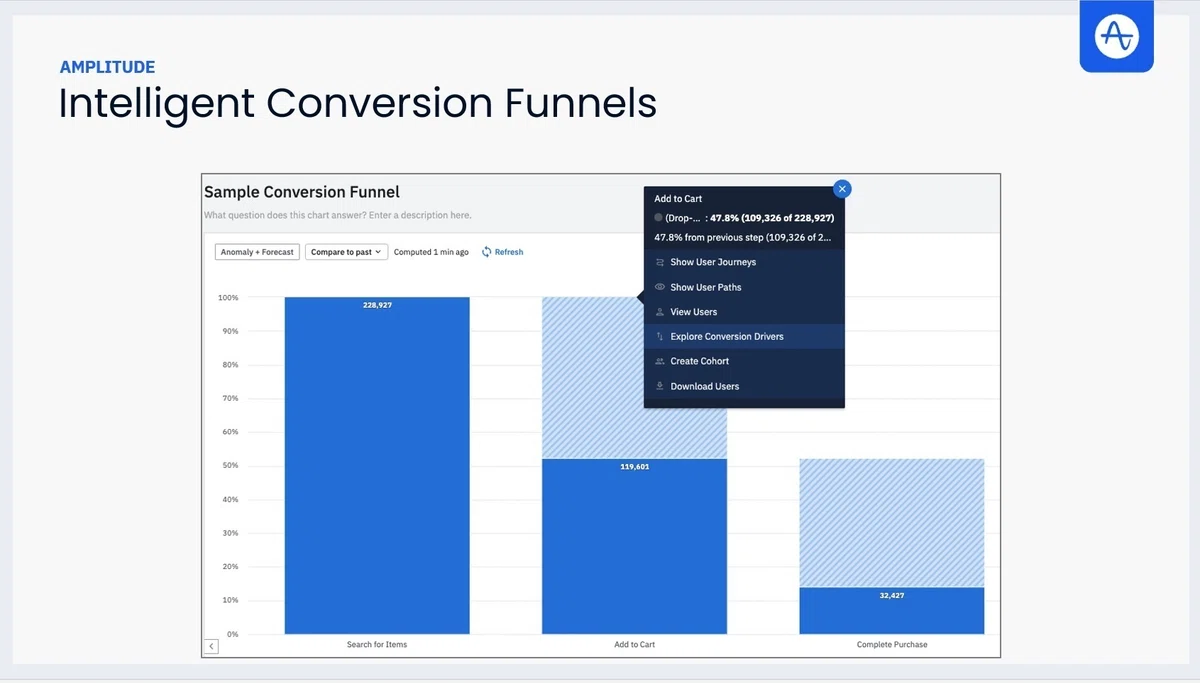Choose Download Users from the popup
This screenshot has width=1200, height=683.
(x=744, y=386)
